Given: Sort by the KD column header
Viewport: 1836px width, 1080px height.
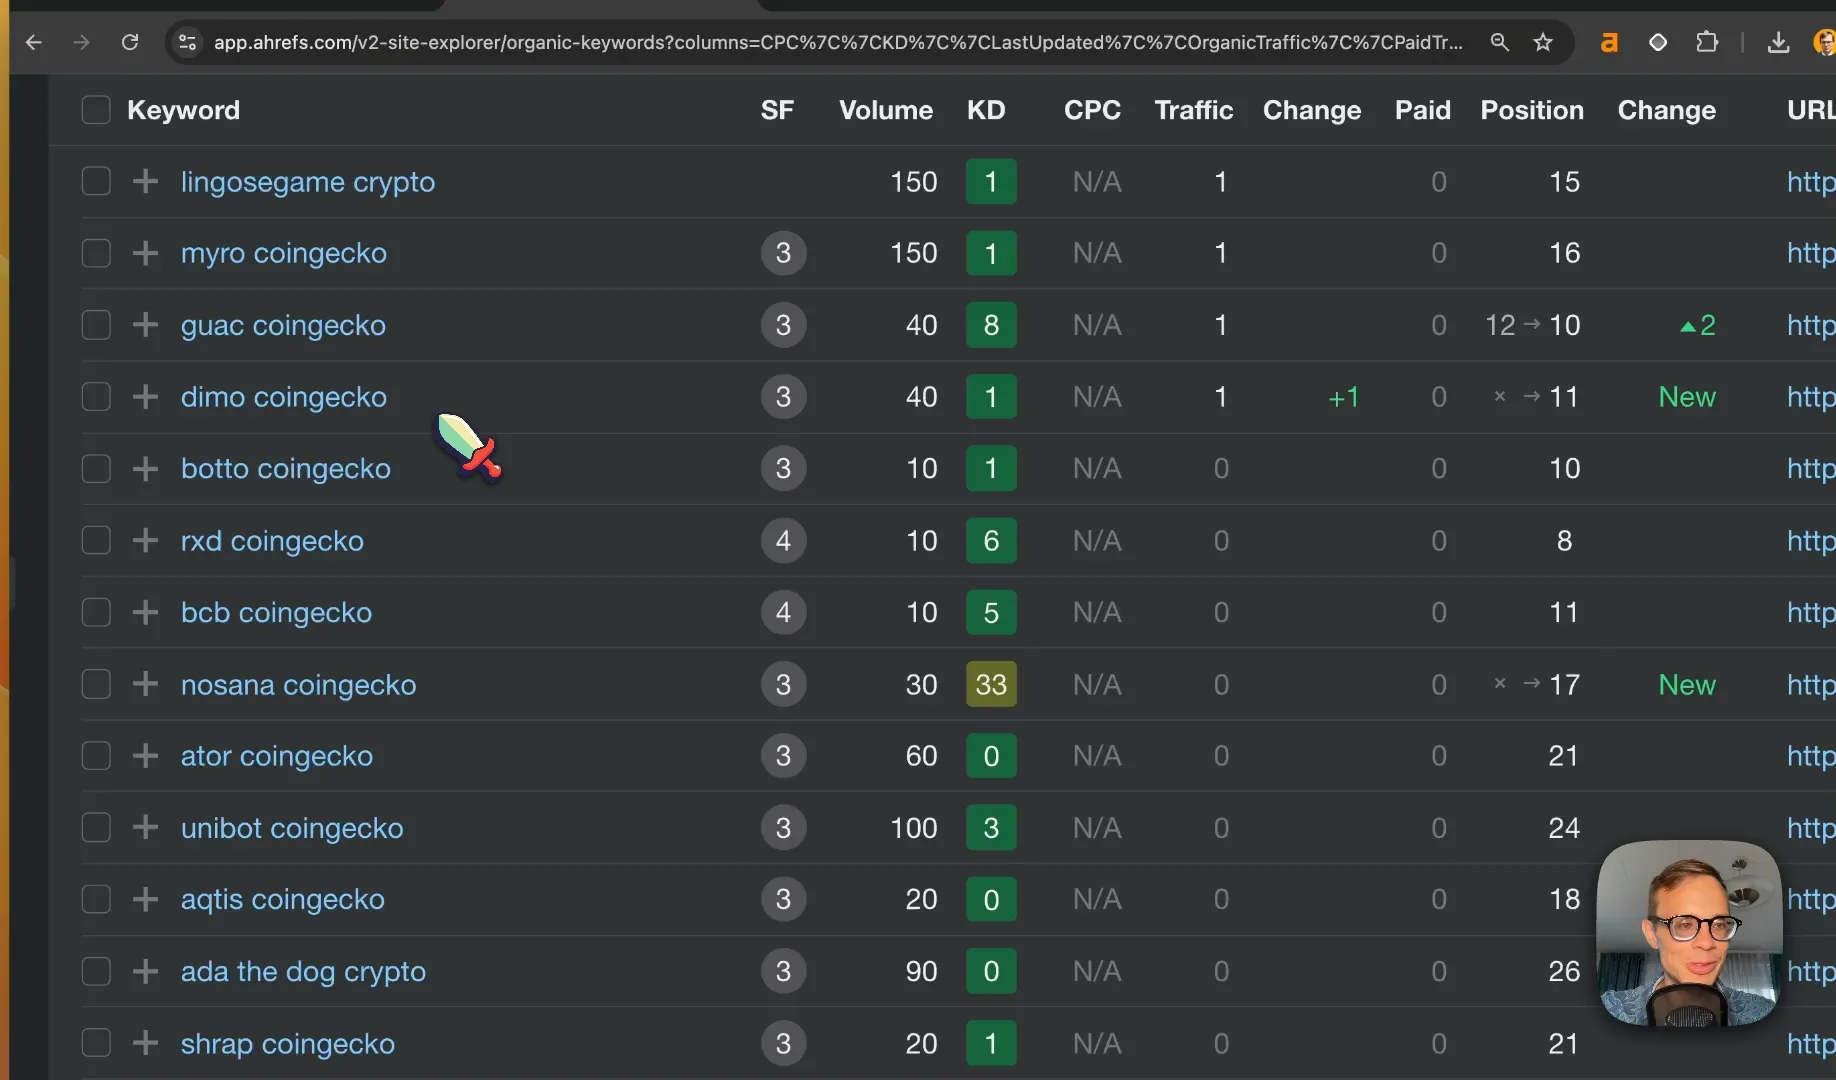Looking at the screenshot, I should click(x=986, y=110).
